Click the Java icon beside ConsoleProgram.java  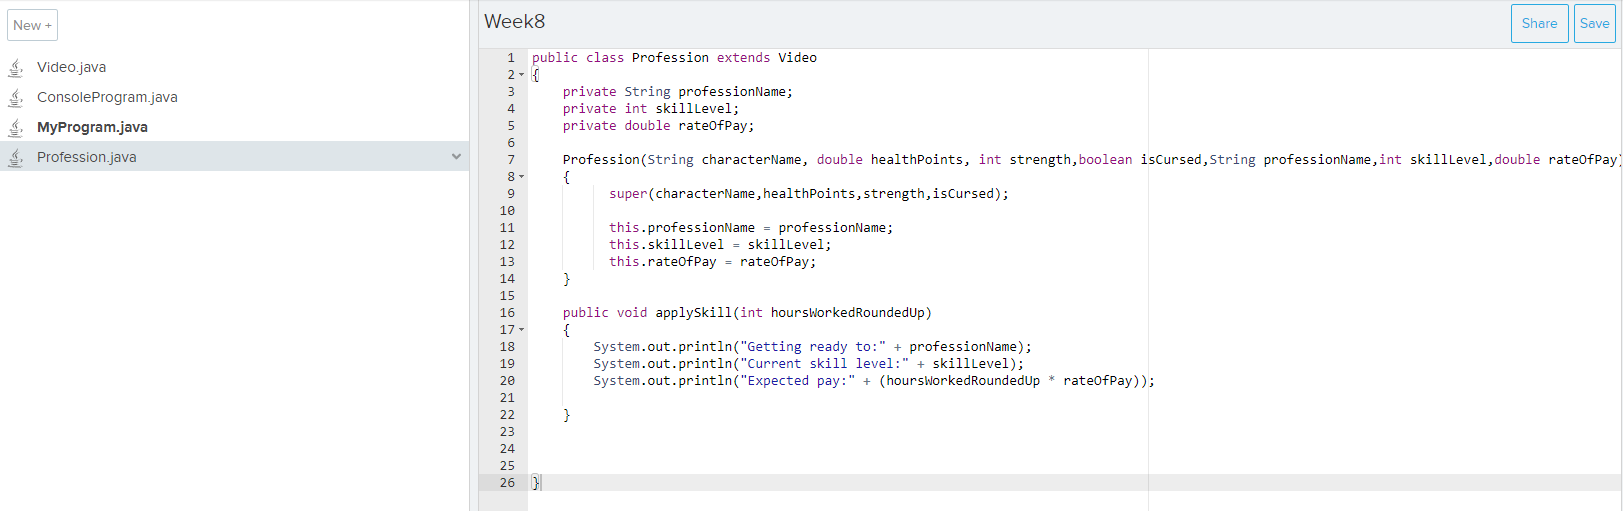pyautogui.click(x=16, y=97)
